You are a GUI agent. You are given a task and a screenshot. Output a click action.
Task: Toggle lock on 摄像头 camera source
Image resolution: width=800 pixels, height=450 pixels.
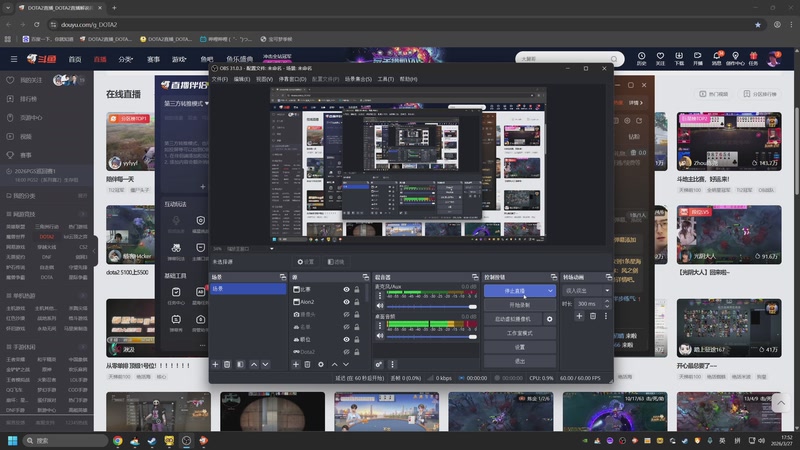coord(357,314)
